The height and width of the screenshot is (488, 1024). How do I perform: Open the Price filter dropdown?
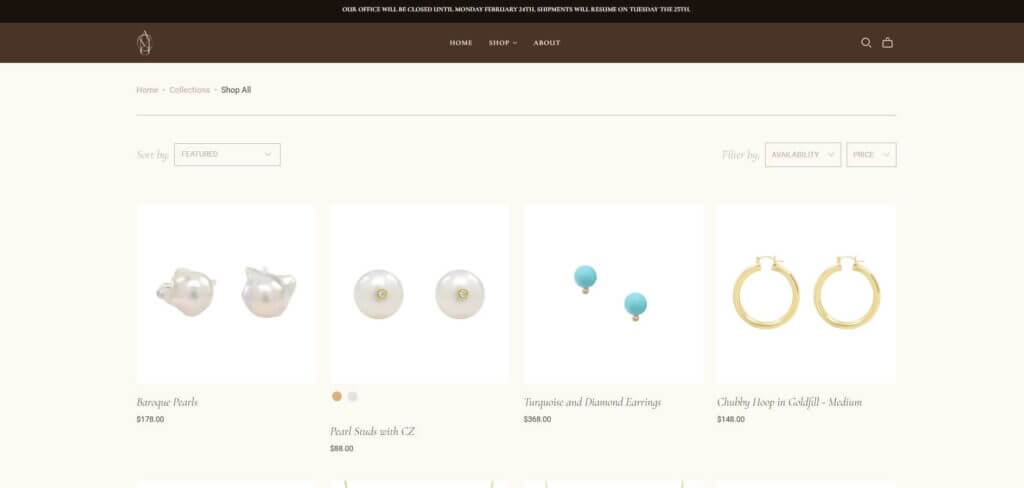point(871,155)
